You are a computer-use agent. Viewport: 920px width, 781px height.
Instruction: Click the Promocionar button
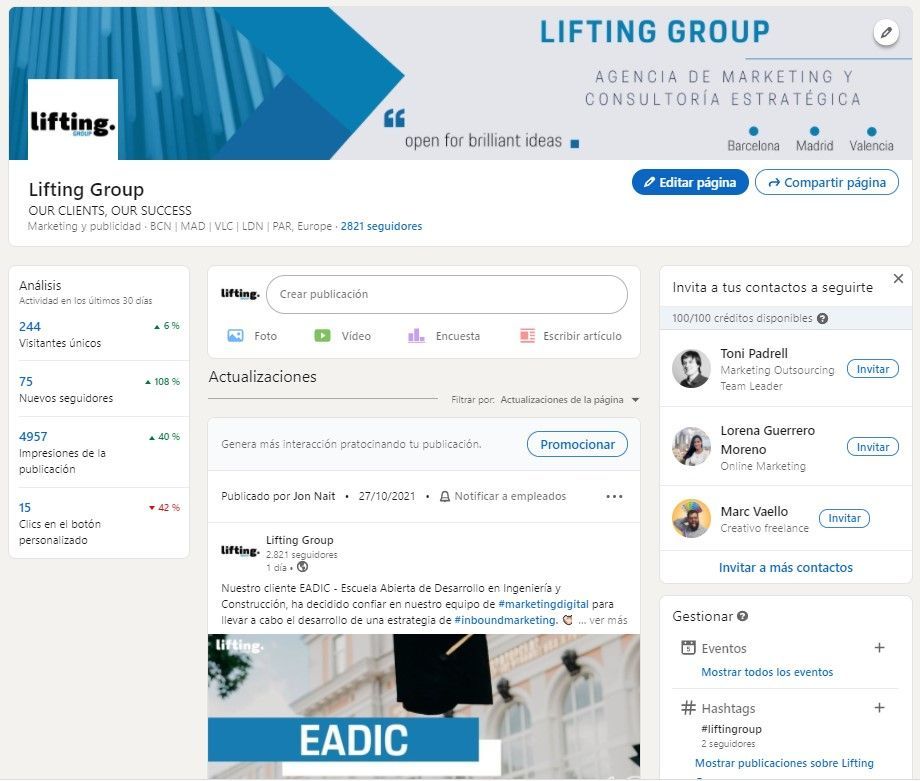[577, 445]
